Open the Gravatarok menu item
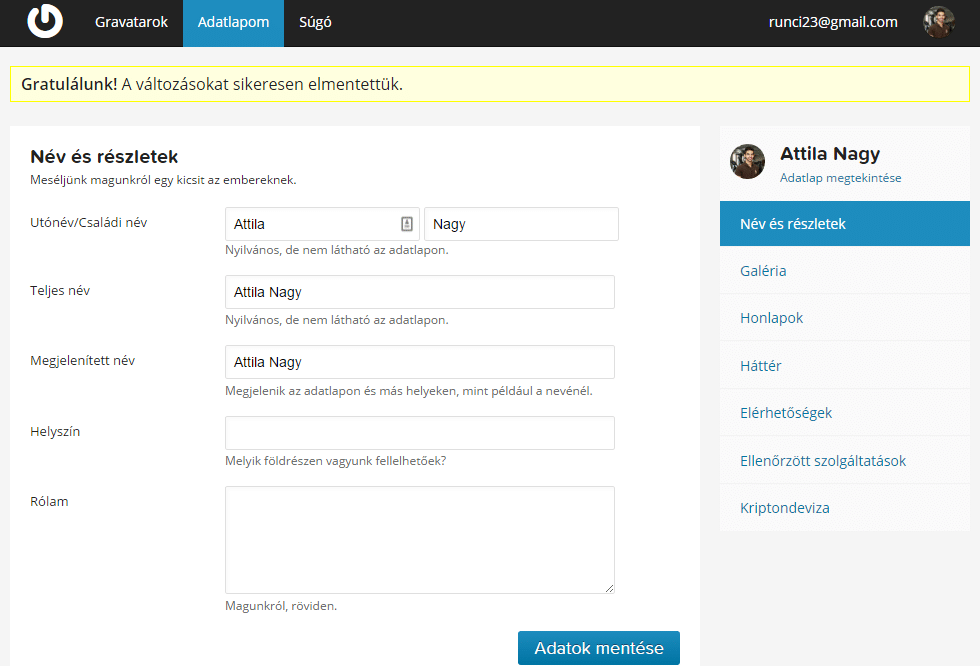This screenshot has width=980, height=666. point(130,22)
